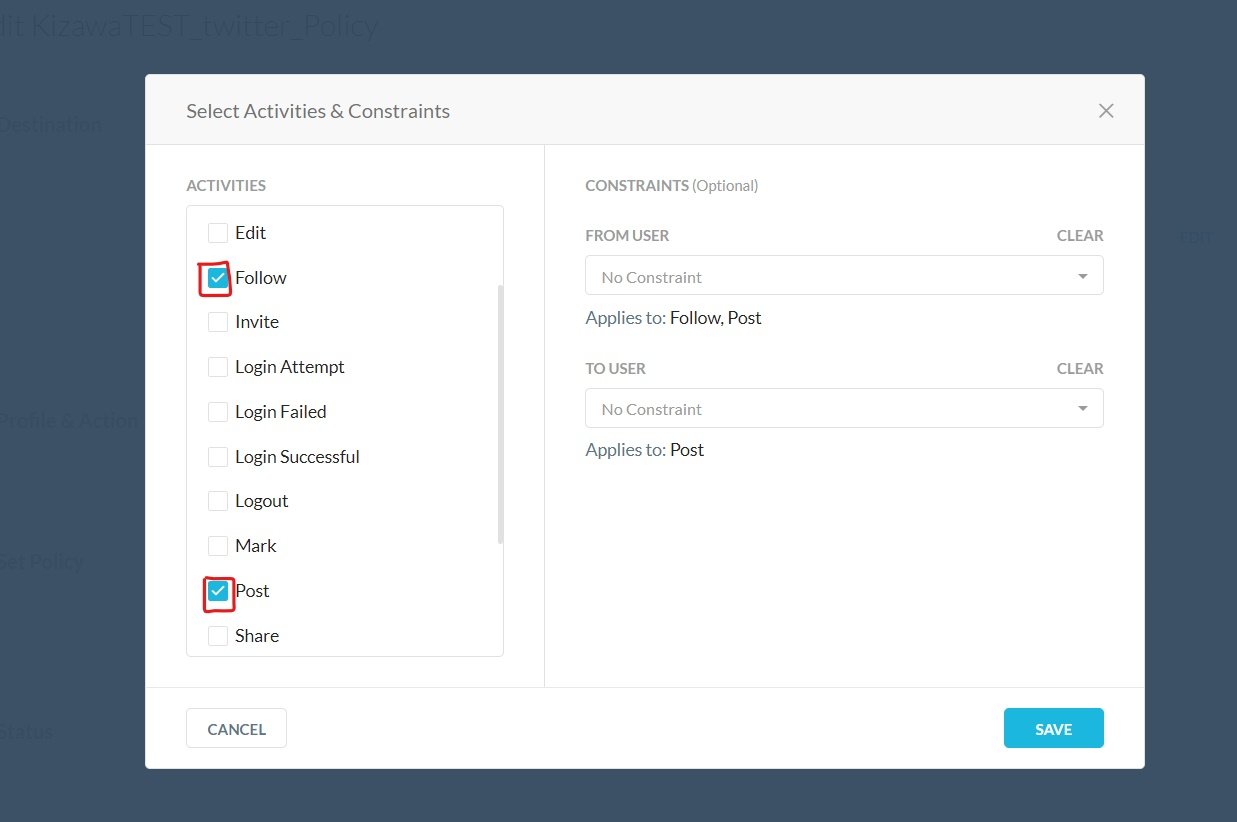Click the Mark label text
This screenshot has width=1237, height=822.
(x=256, y=546)
